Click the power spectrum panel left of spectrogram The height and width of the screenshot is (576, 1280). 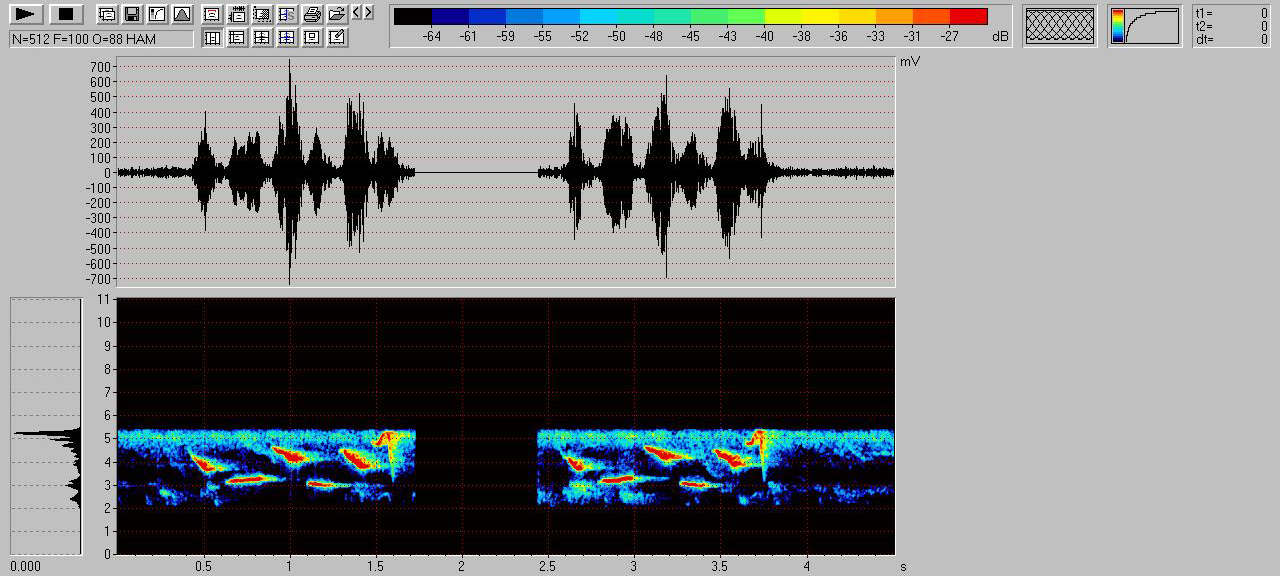46,426
